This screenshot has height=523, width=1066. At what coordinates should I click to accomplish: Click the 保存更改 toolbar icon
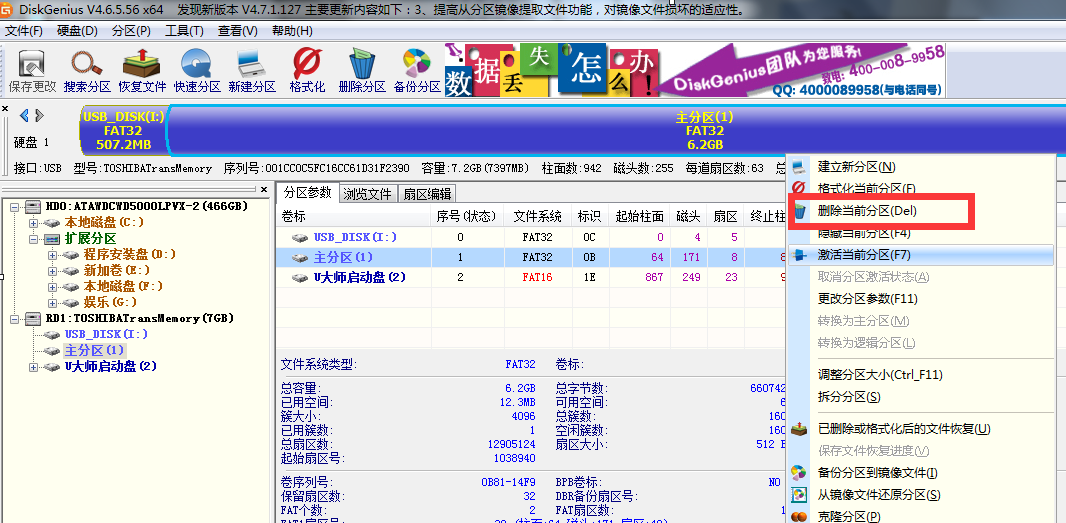(x=31, y=64)
